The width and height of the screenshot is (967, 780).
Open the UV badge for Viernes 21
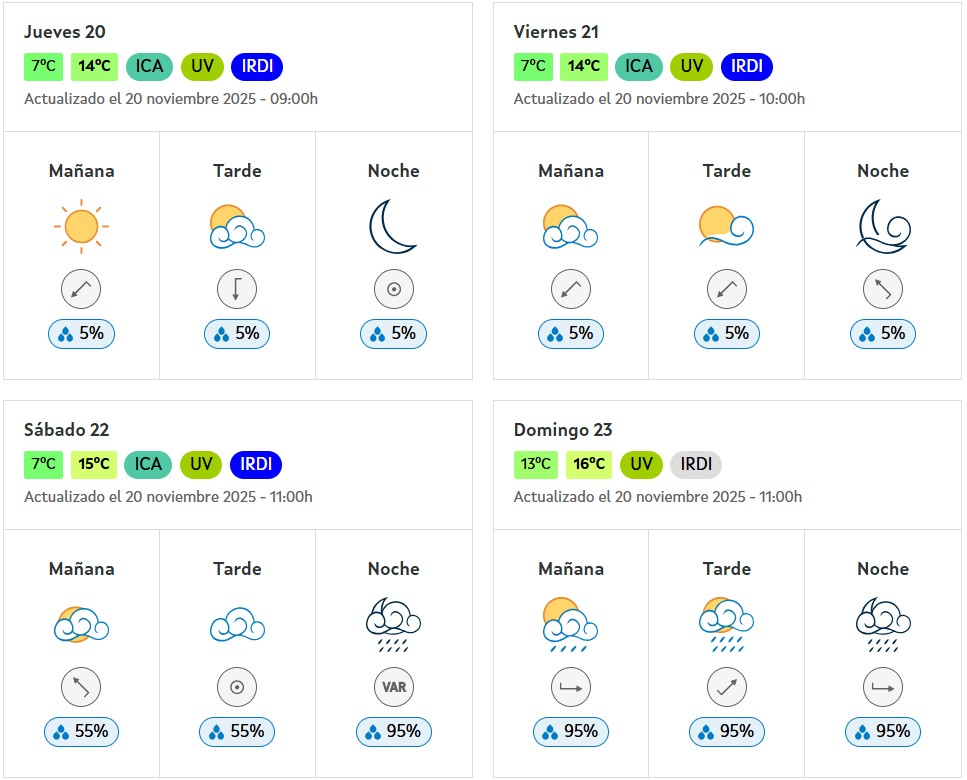691,67
